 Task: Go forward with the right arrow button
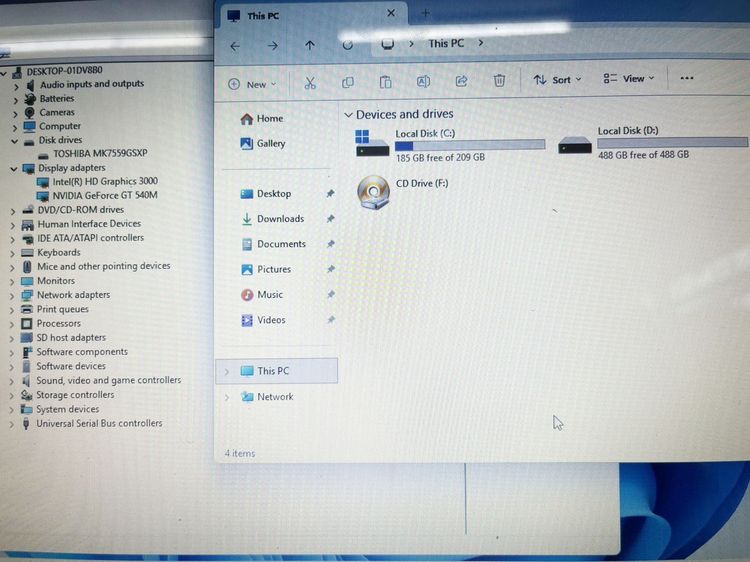coord(273,46)
